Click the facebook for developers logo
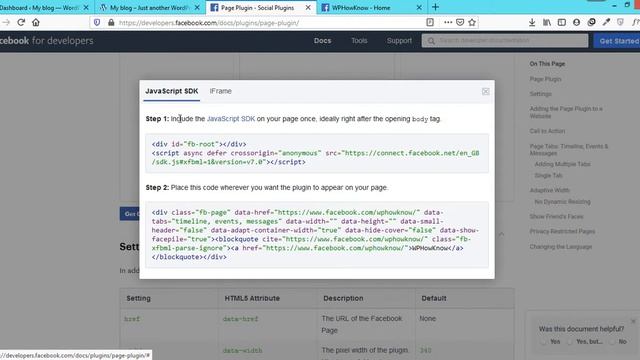 (47, 40)
